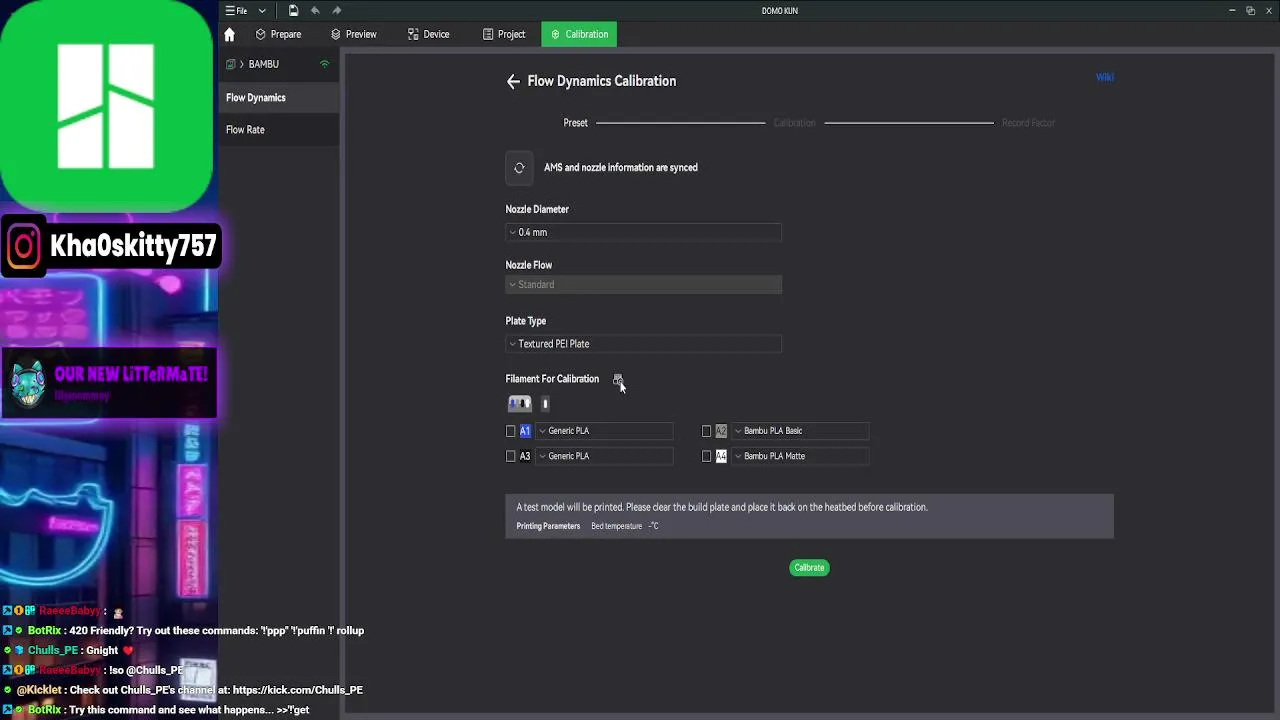
Task: Click the blue A1 slot color swatch
Action: 525,431
